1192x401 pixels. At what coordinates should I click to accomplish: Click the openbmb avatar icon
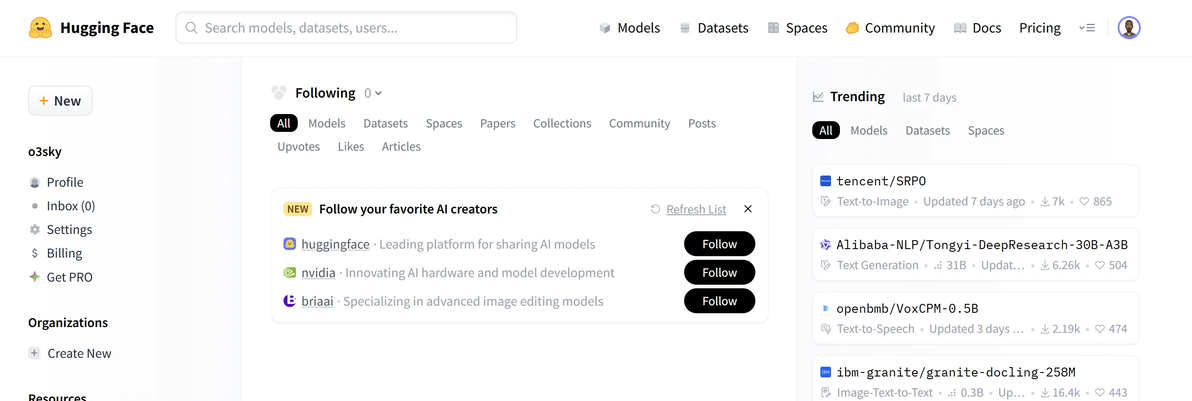pos(826,309)
